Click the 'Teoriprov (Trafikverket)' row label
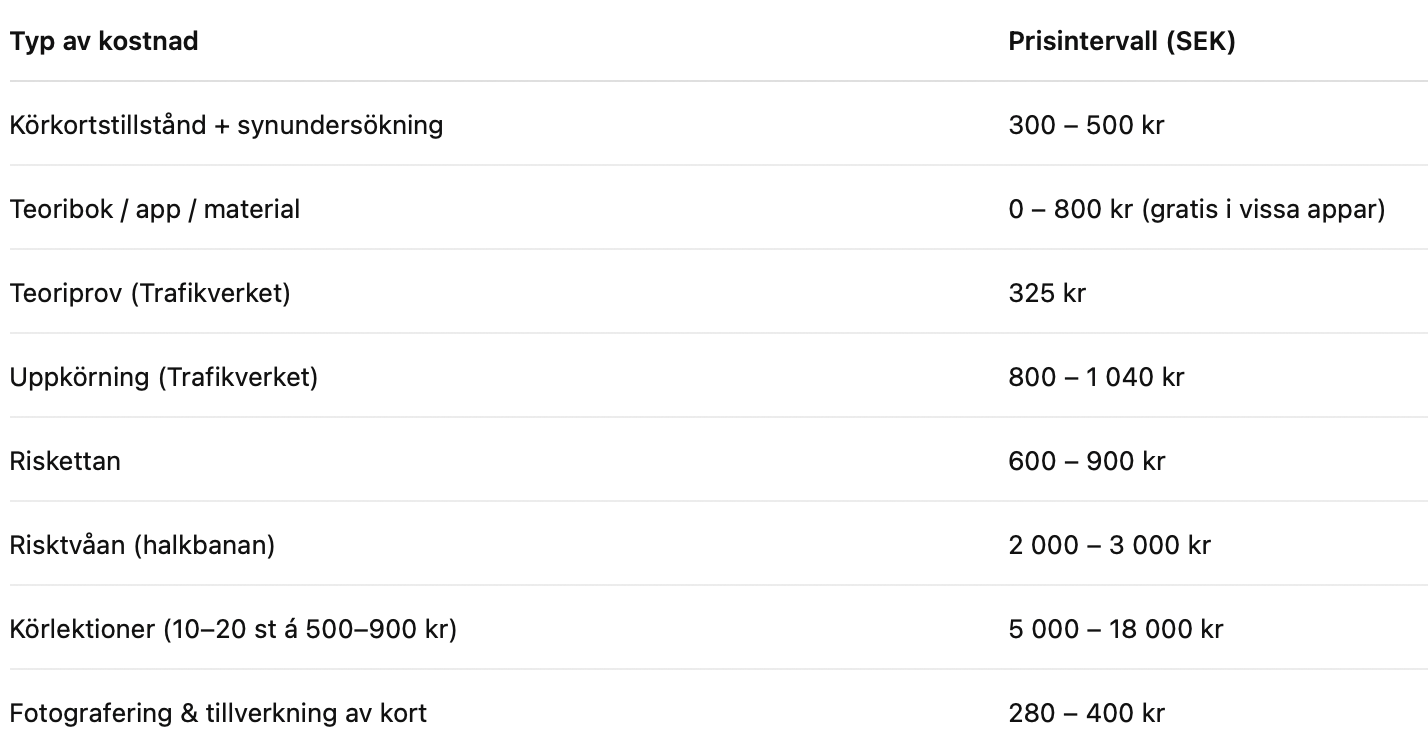The image size is (1428, 744). 150,293
